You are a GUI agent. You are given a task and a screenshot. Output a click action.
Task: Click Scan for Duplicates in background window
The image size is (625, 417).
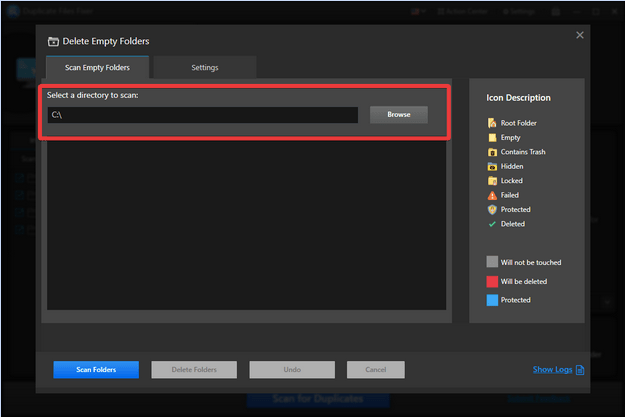point(318,399)
